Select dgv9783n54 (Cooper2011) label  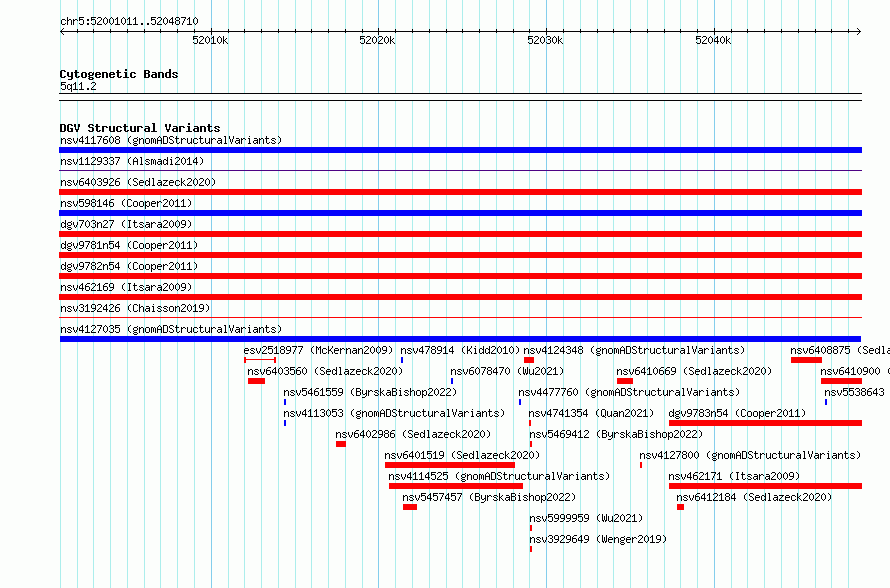tap(737, 413)
